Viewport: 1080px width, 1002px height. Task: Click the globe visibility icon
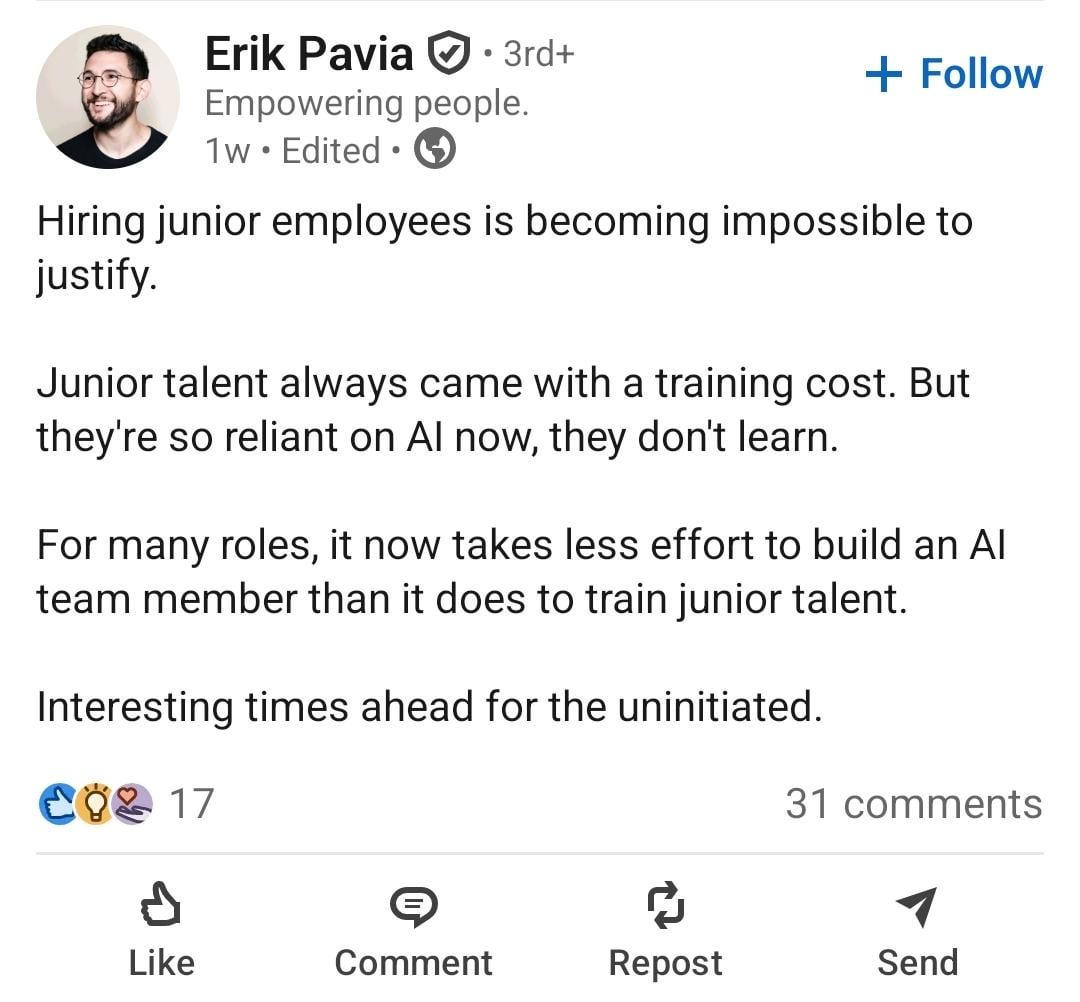435,151
